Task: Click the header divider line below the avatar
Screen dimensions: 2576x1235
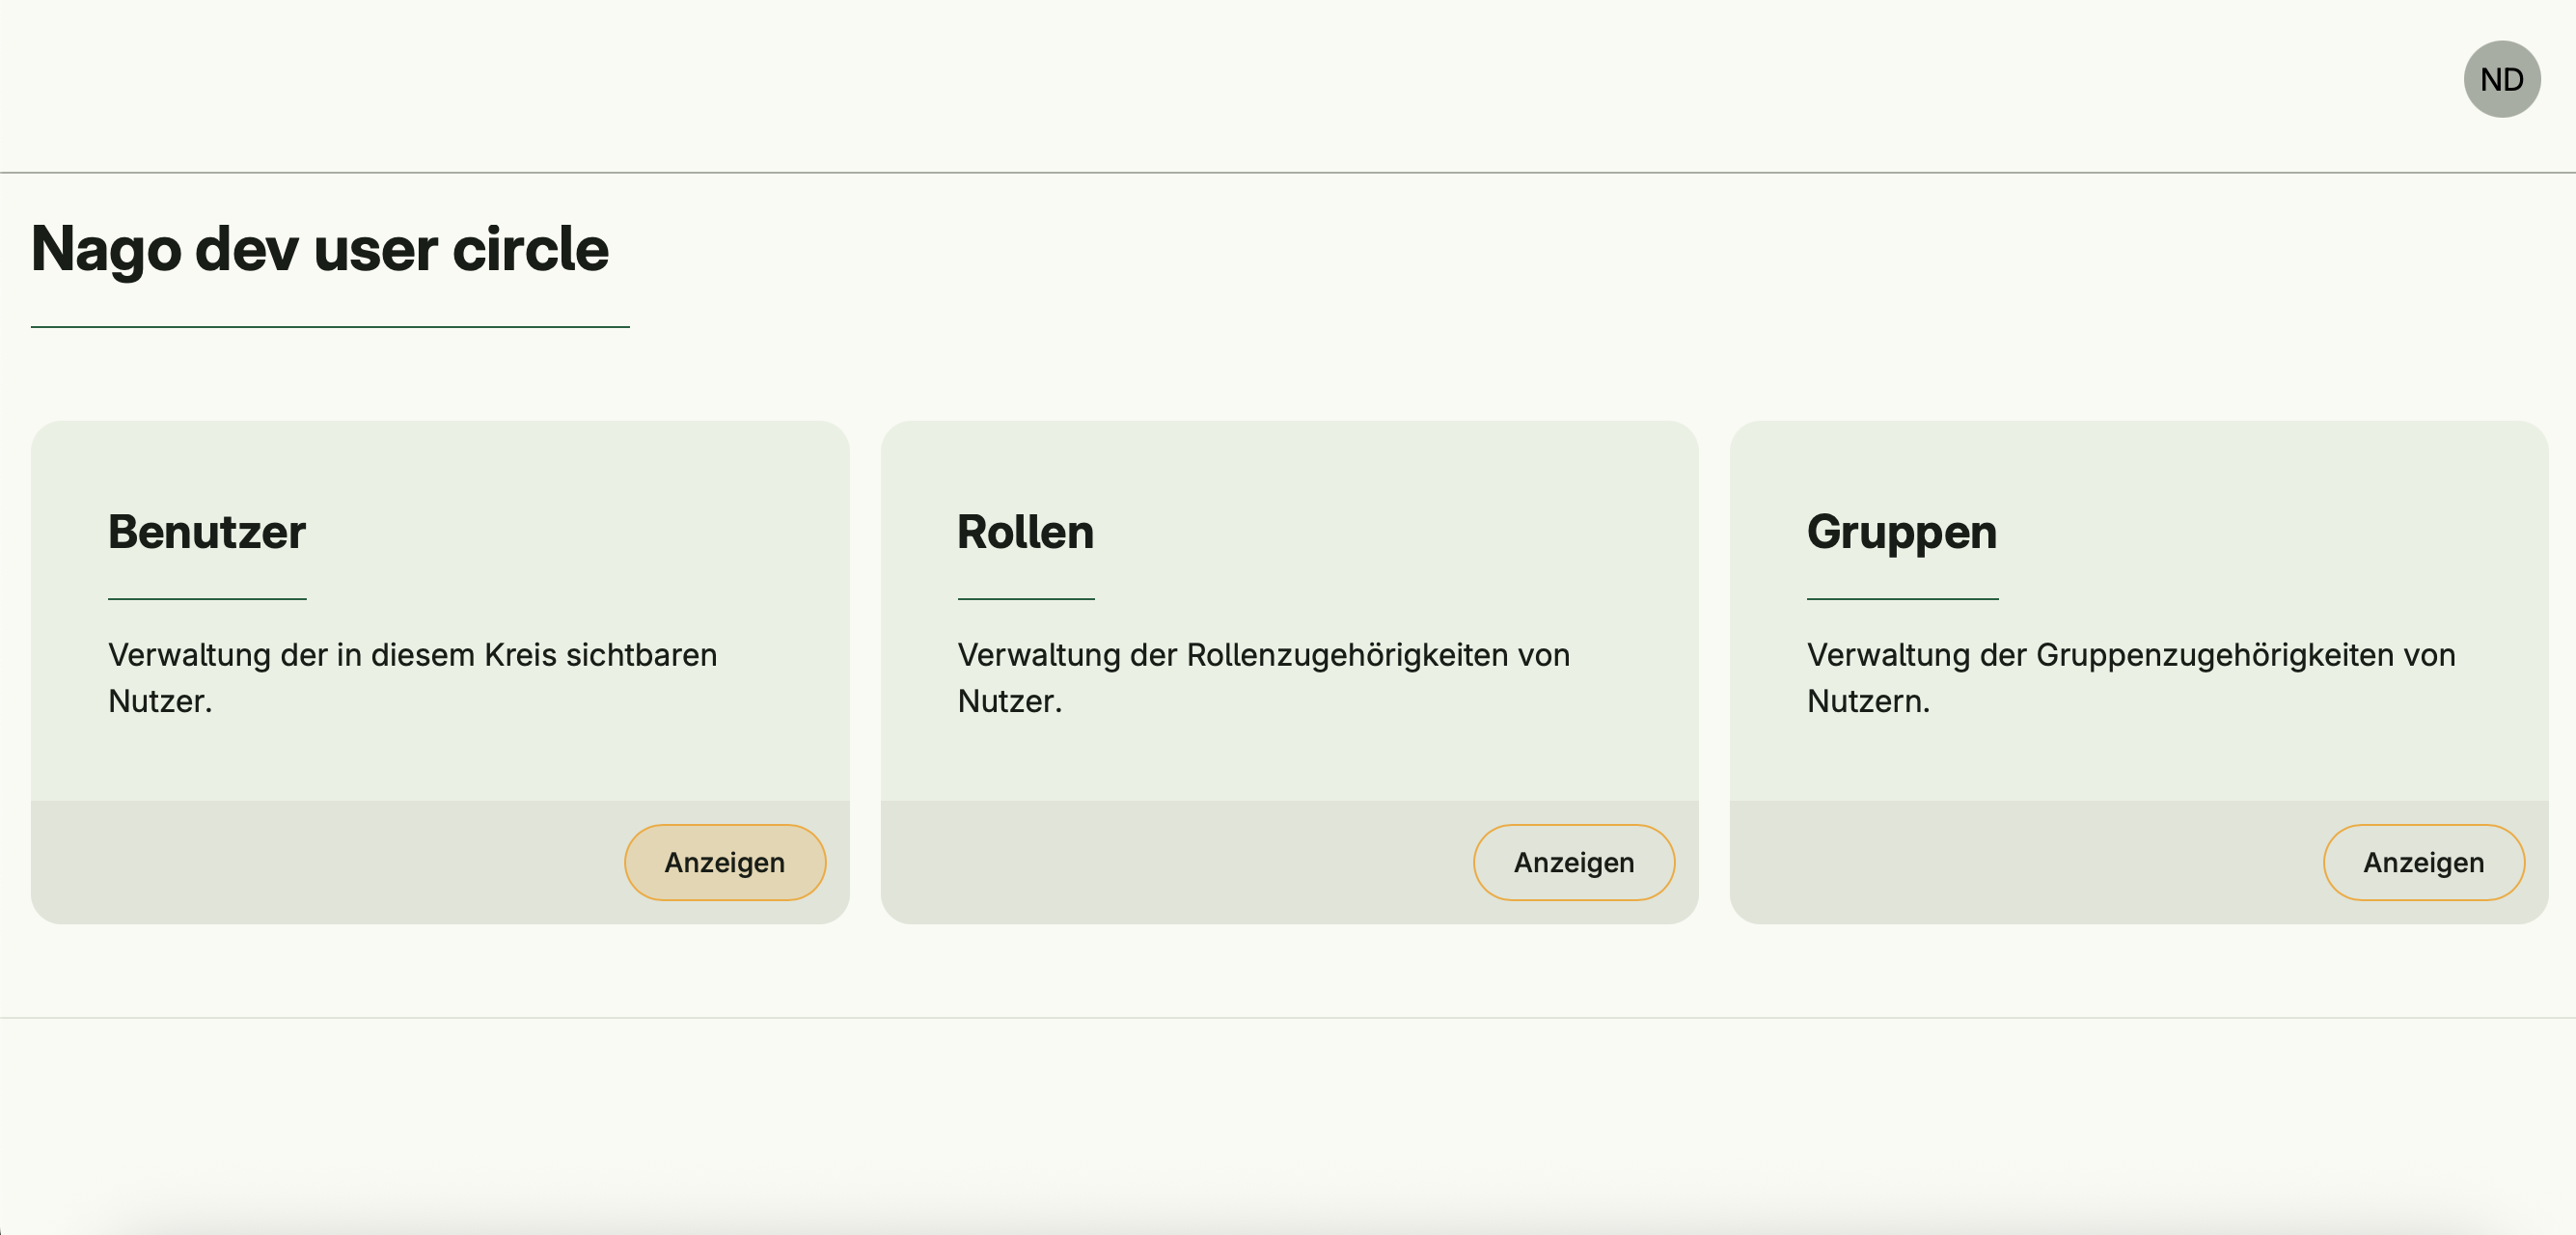Action: point(1288,173)
